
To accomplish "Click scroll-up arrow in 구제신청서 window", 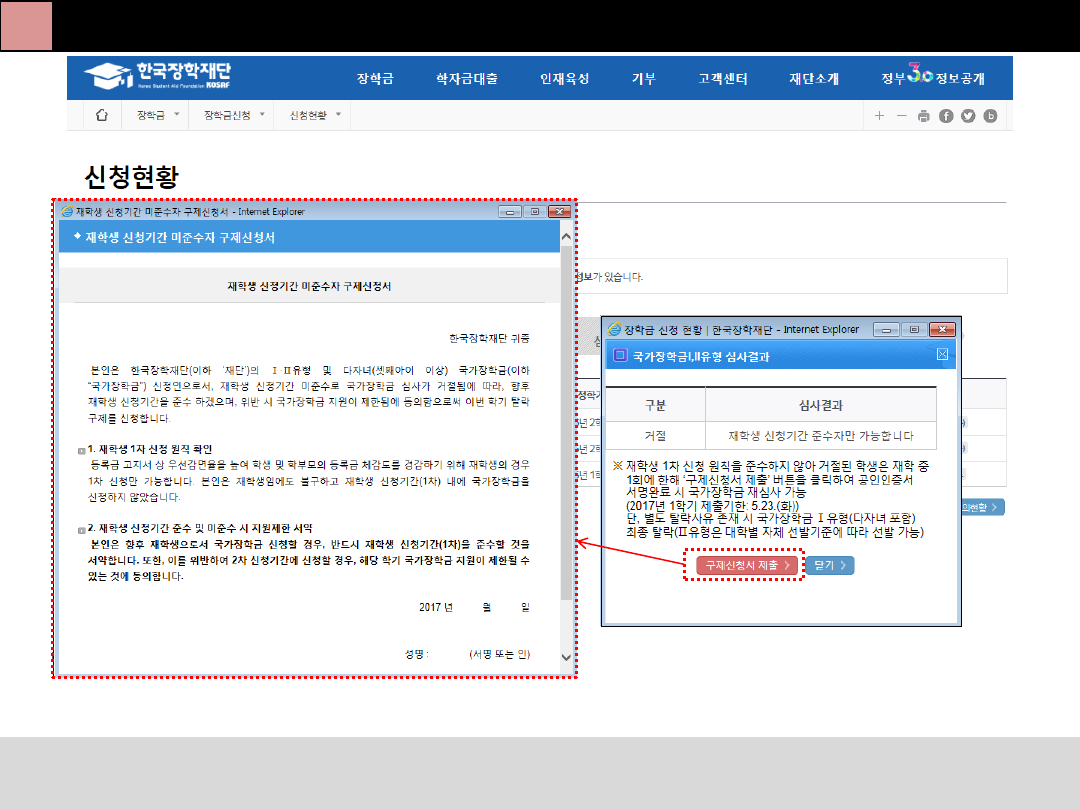I will (x=566, y=238).
